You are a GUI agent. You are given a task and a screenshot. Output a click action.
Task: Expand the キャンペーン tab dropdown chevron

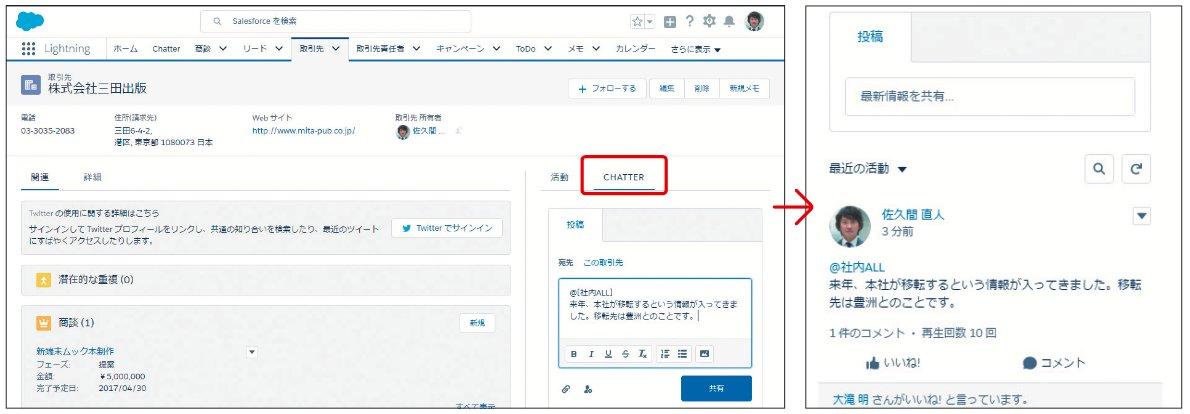(496, 49)
